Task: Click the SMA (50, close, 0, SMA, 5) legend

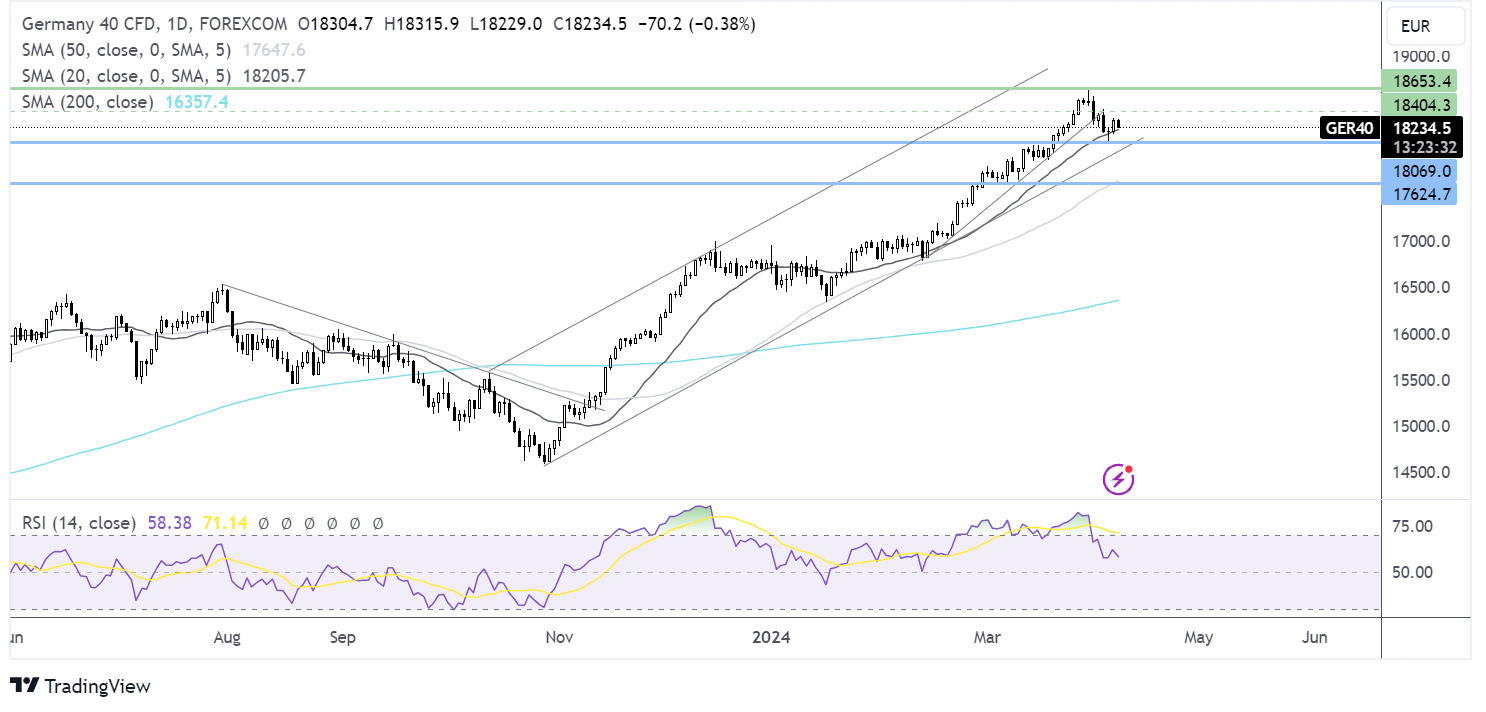Action: pos(127,50)
